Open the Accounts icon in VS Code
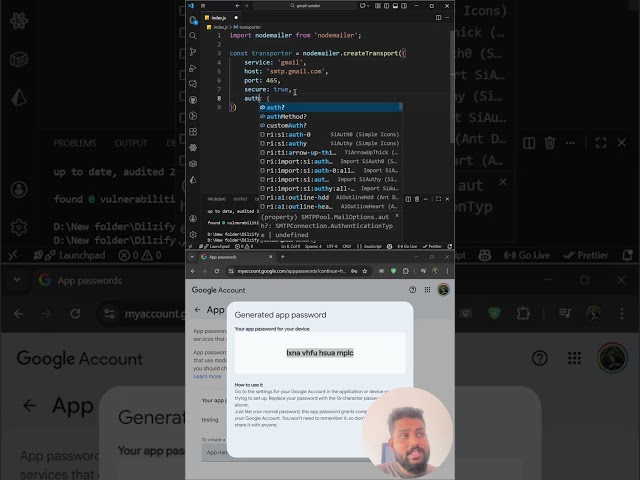Viewport: 640px width, 480px height. tap(193, 219)
